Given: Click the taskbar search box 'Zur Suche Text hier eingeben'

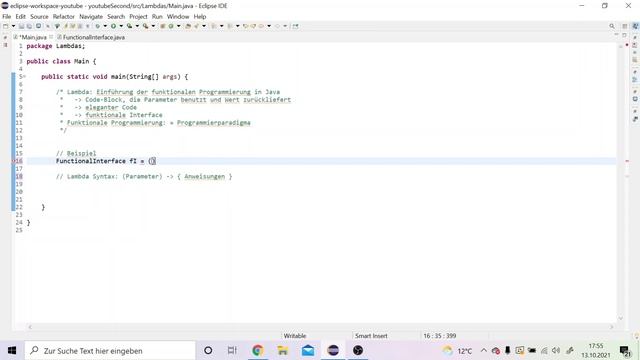Looking at the screenshot, I should [110, 351].
